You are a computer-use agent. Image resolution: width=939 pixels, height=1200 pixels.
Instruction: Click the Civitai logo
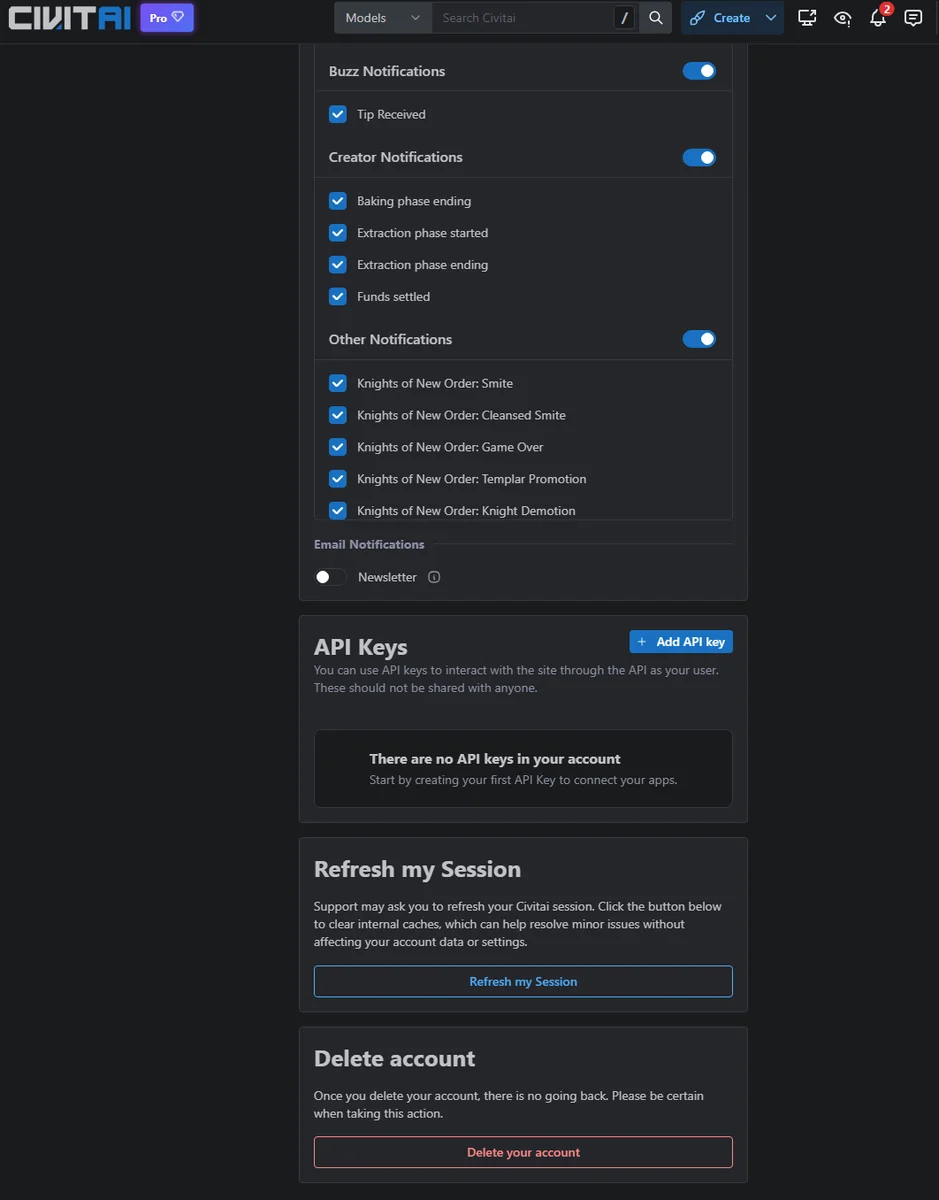[70, 18]
